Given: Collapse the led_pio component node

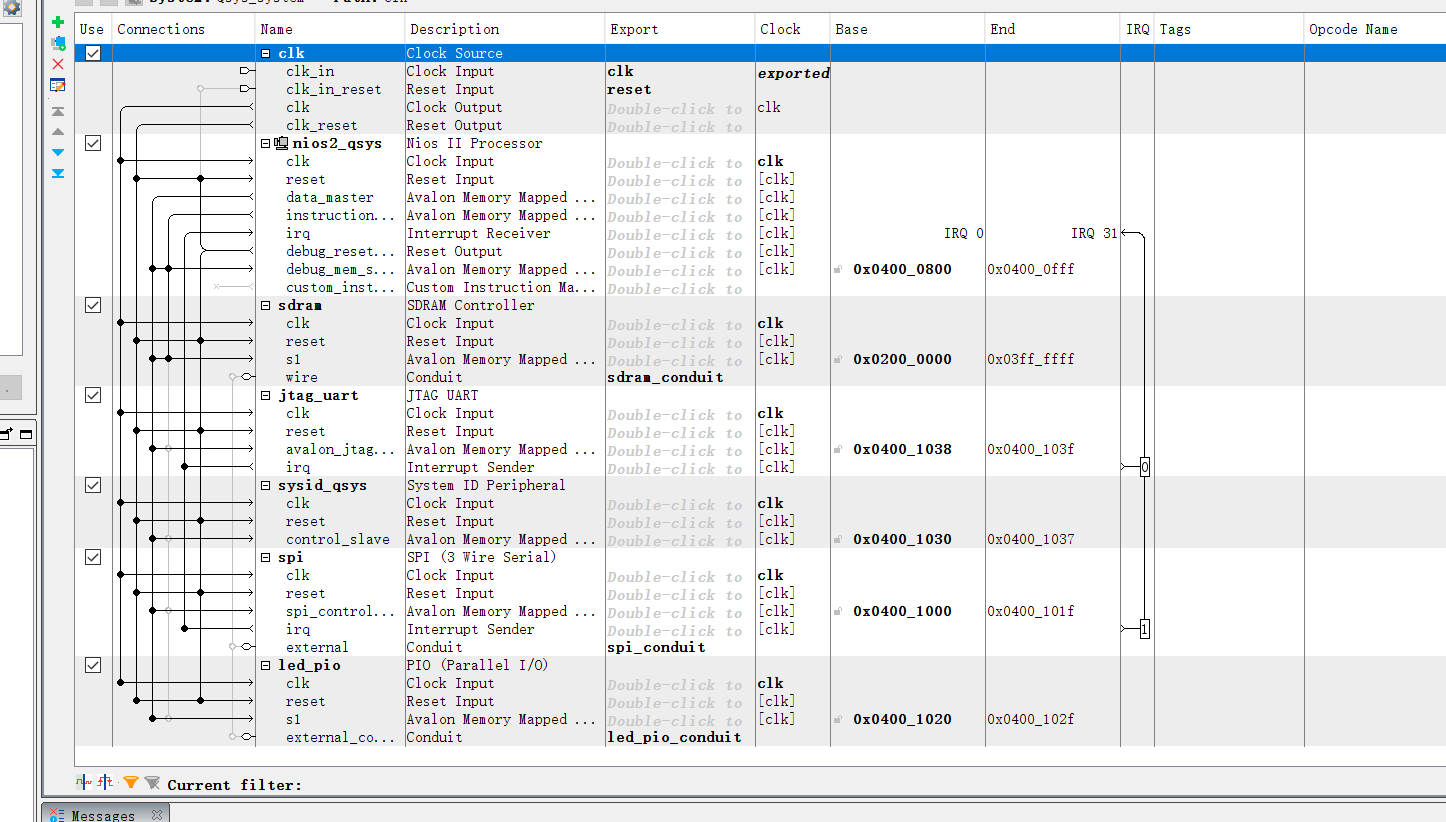Looking at the screenshot, I should pos(266,666).
